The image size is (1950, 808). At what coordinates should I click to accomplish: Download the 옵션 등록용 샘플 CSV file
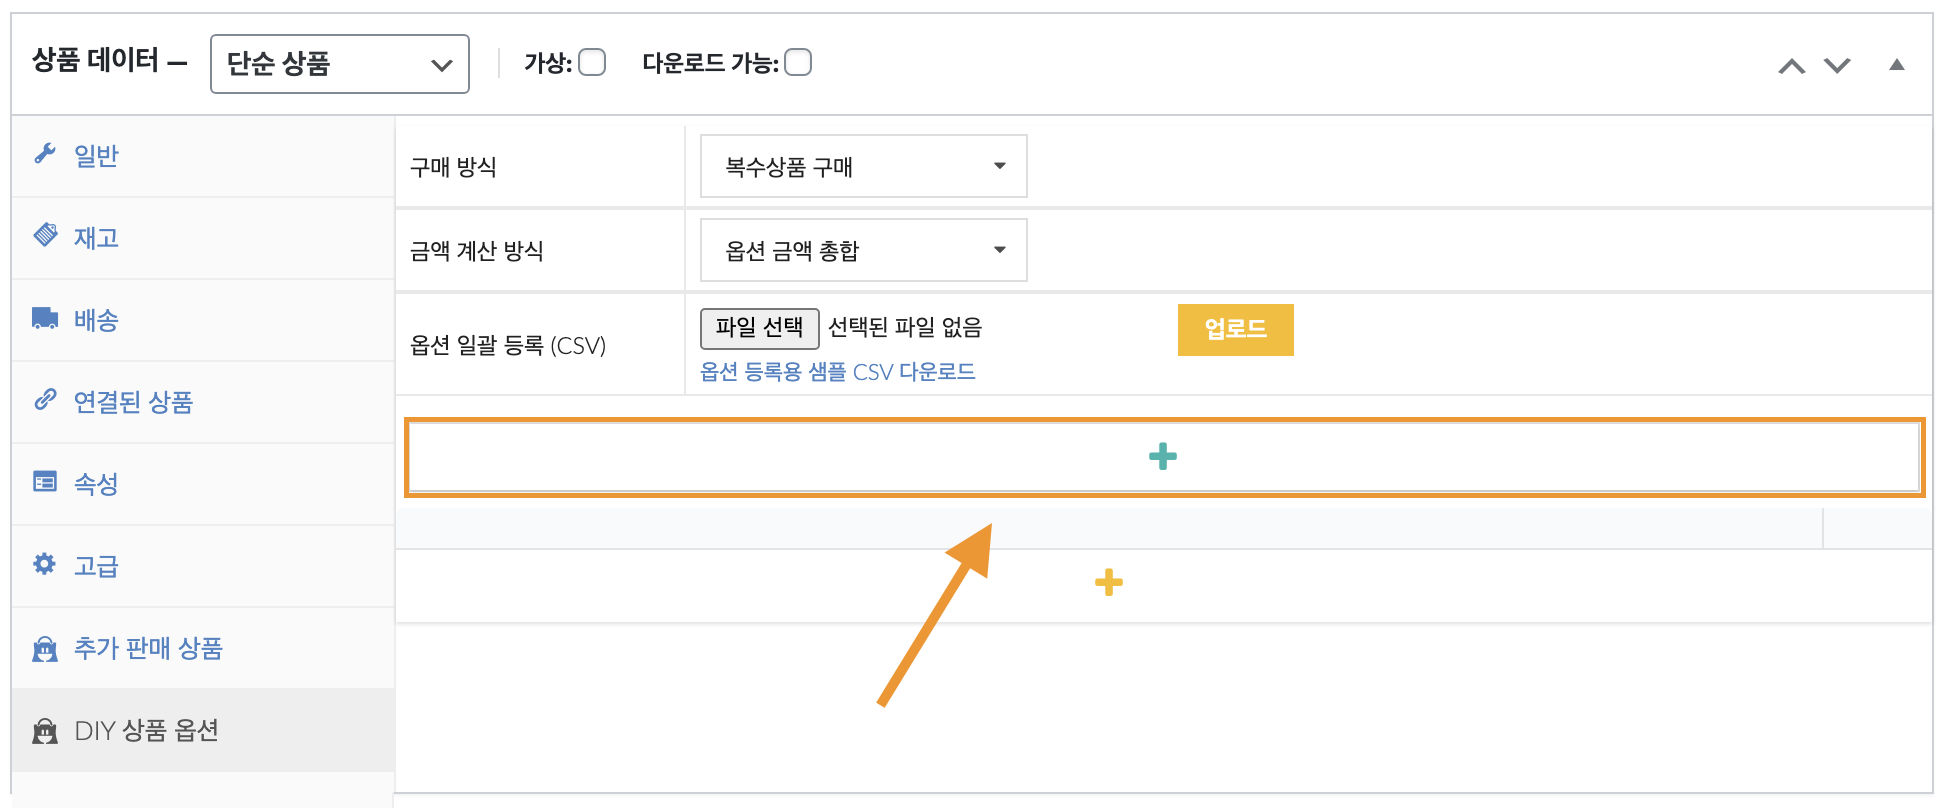pyautogui.click(x=837, y=372)
